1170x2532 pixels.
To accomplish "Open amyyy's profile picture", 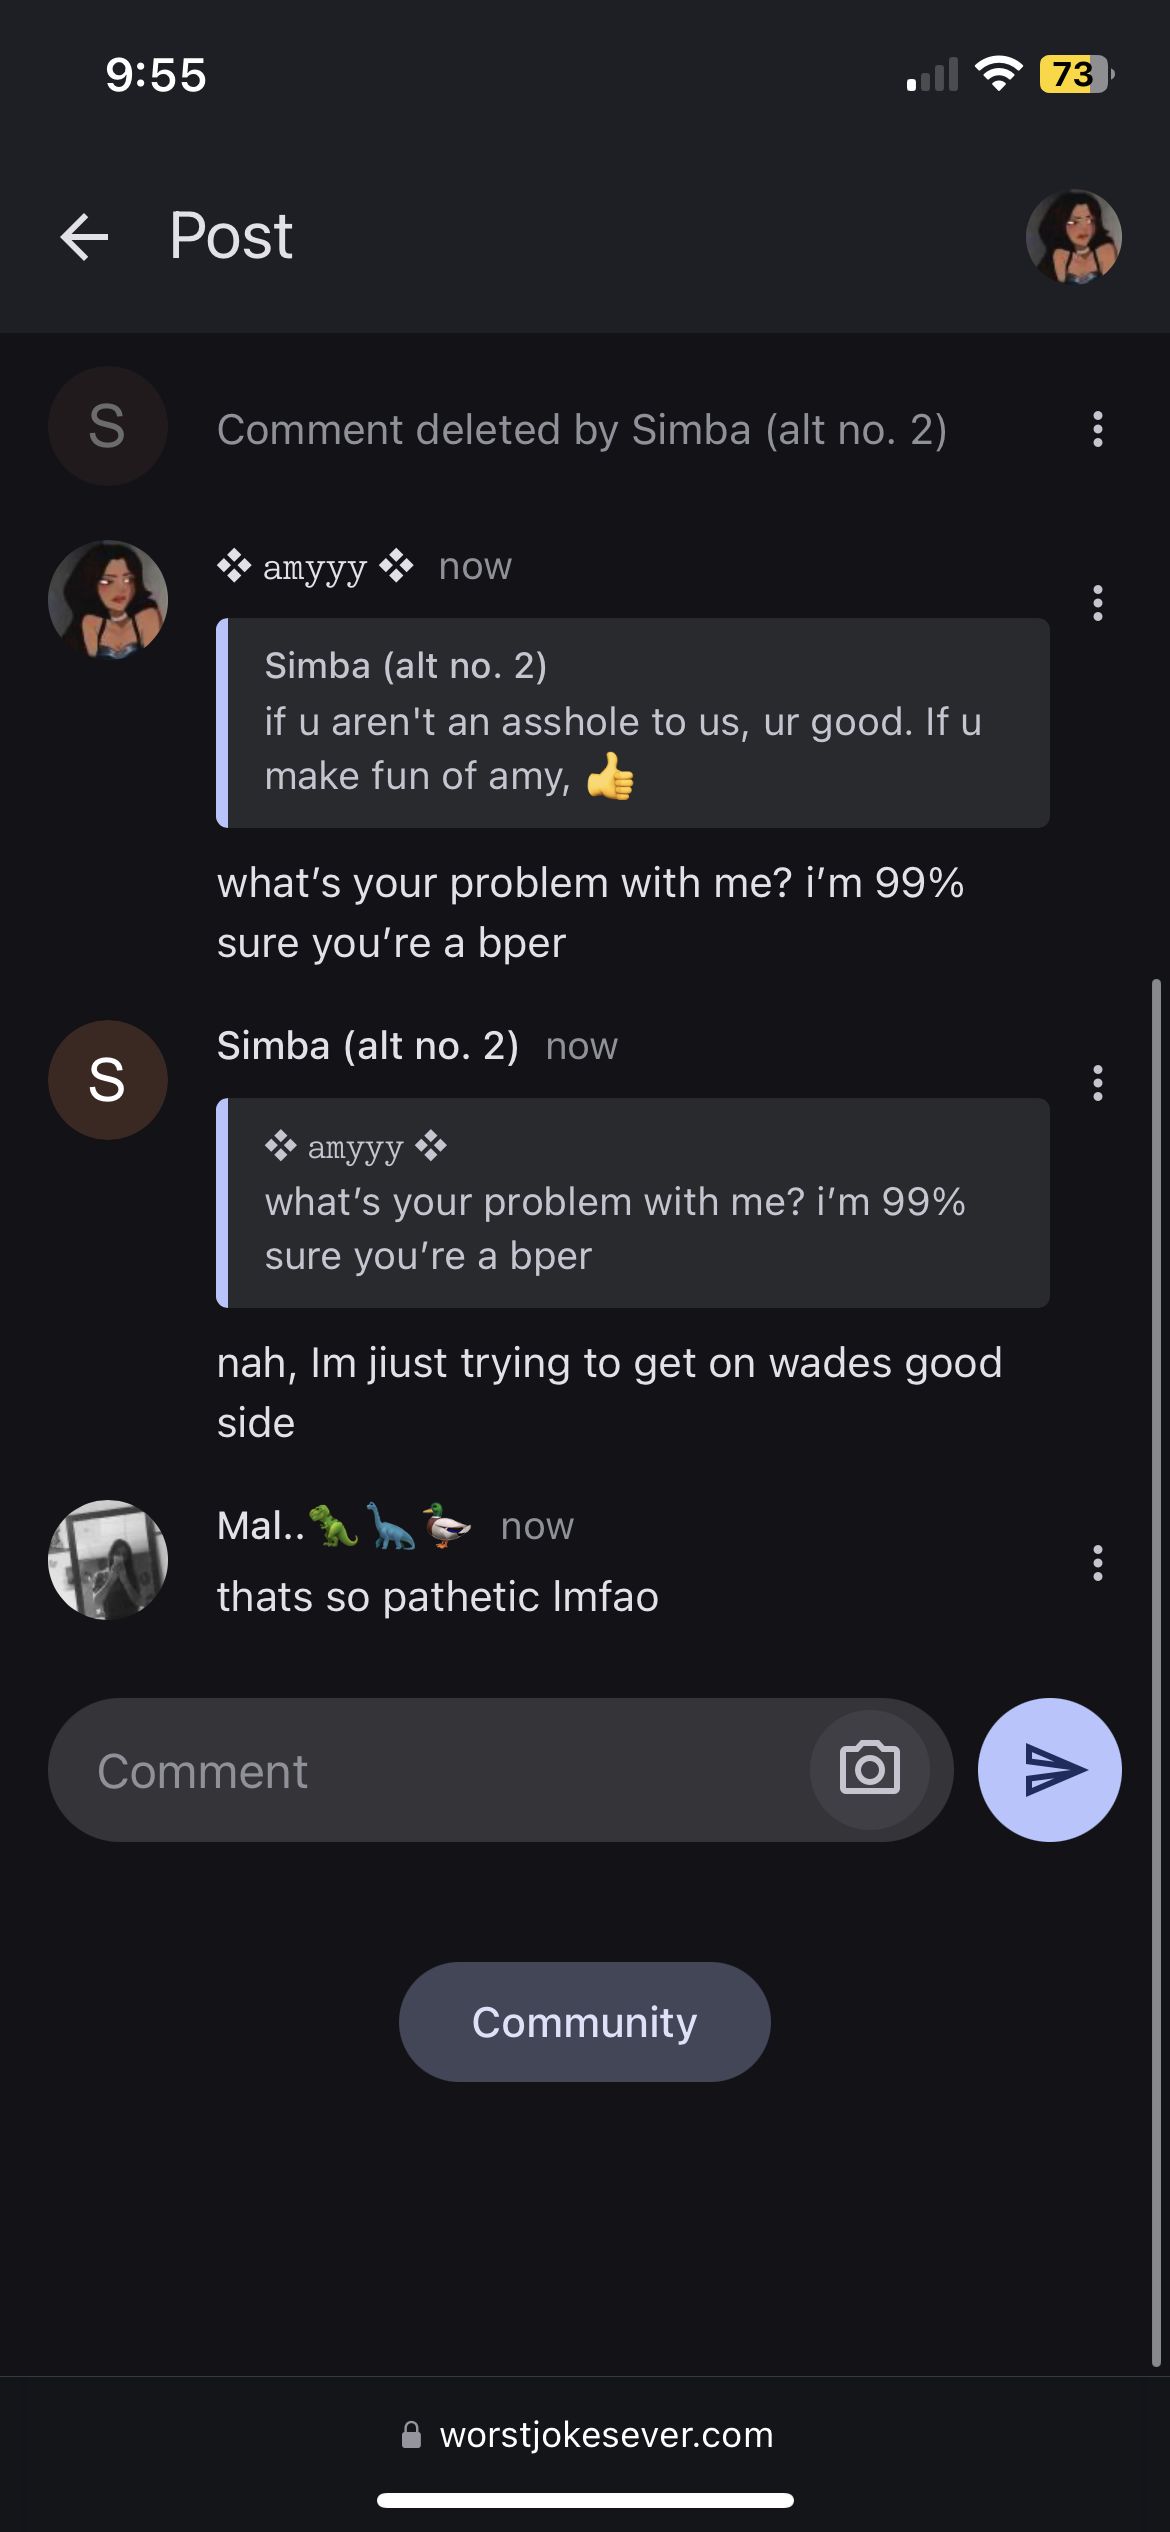I will coord(108,600).
